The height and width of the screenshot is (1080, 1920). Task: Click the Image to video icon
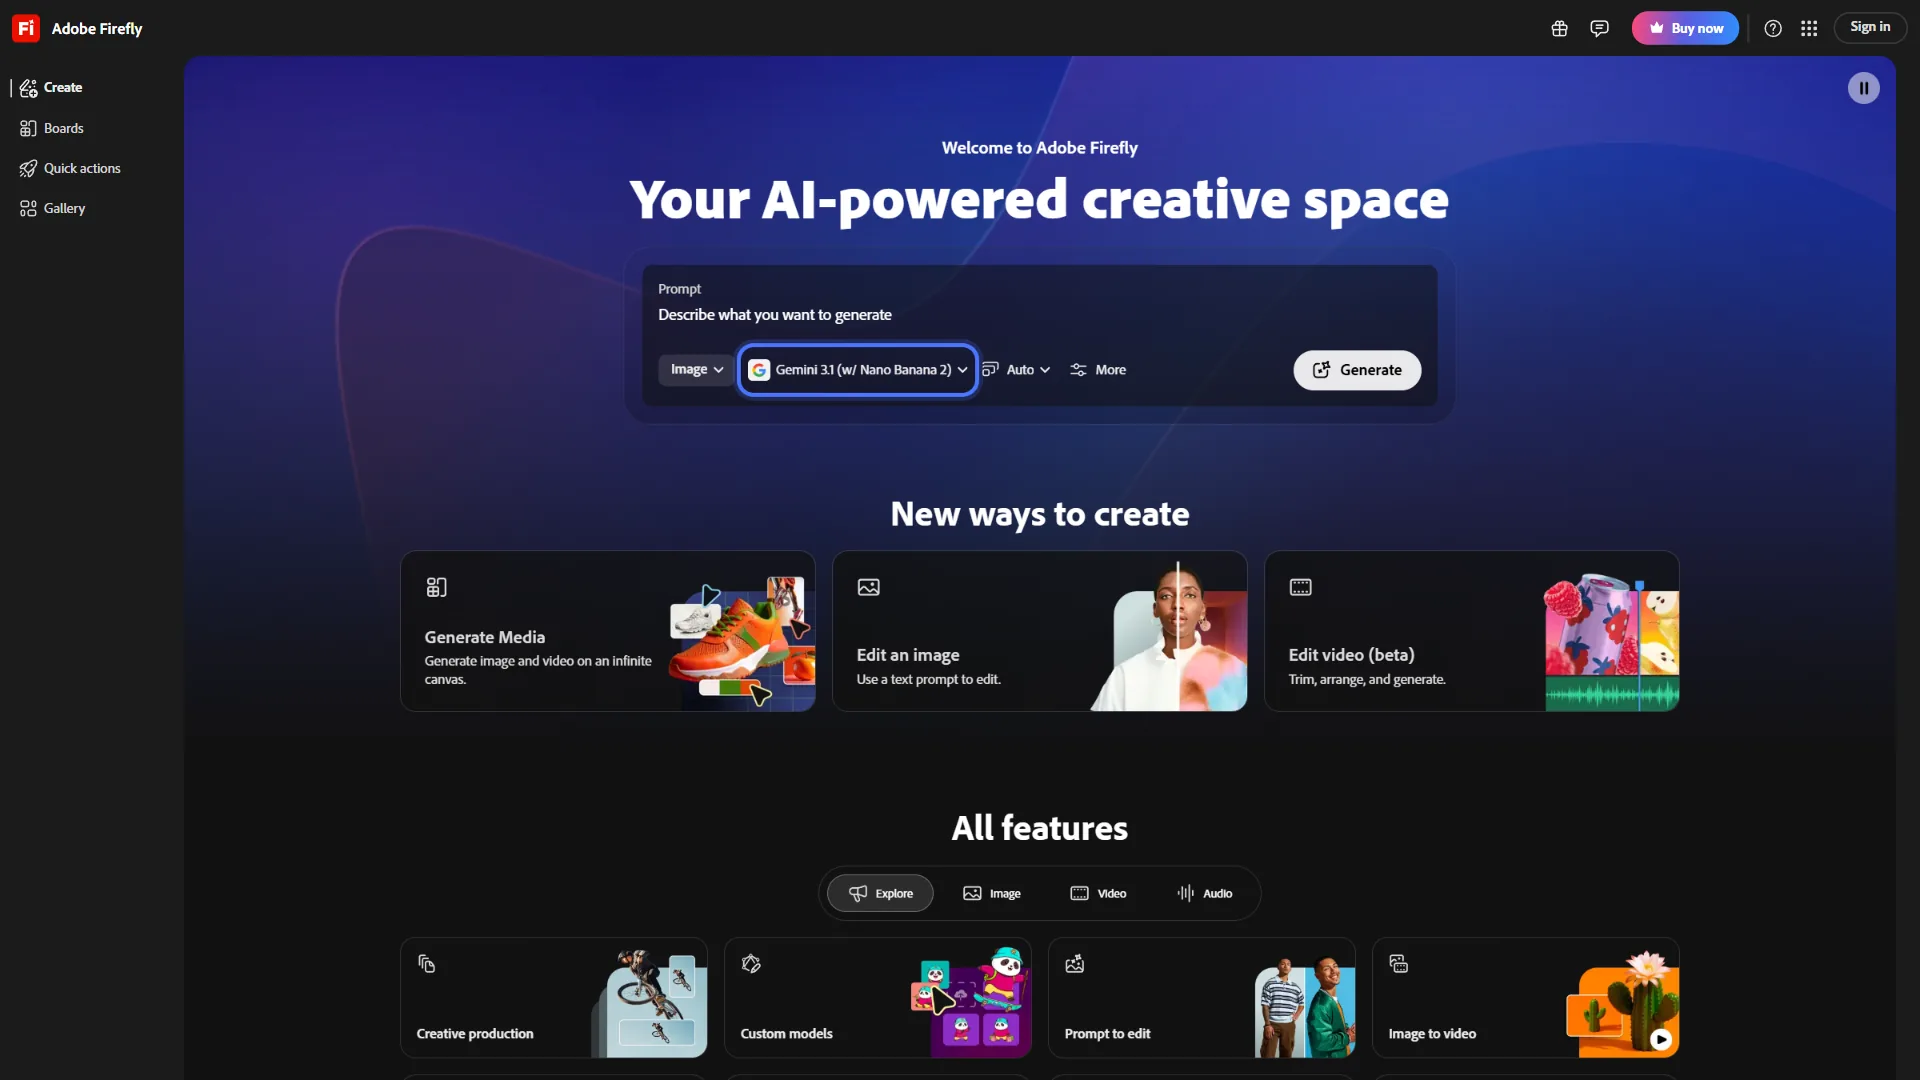(x=1399, y=964)
